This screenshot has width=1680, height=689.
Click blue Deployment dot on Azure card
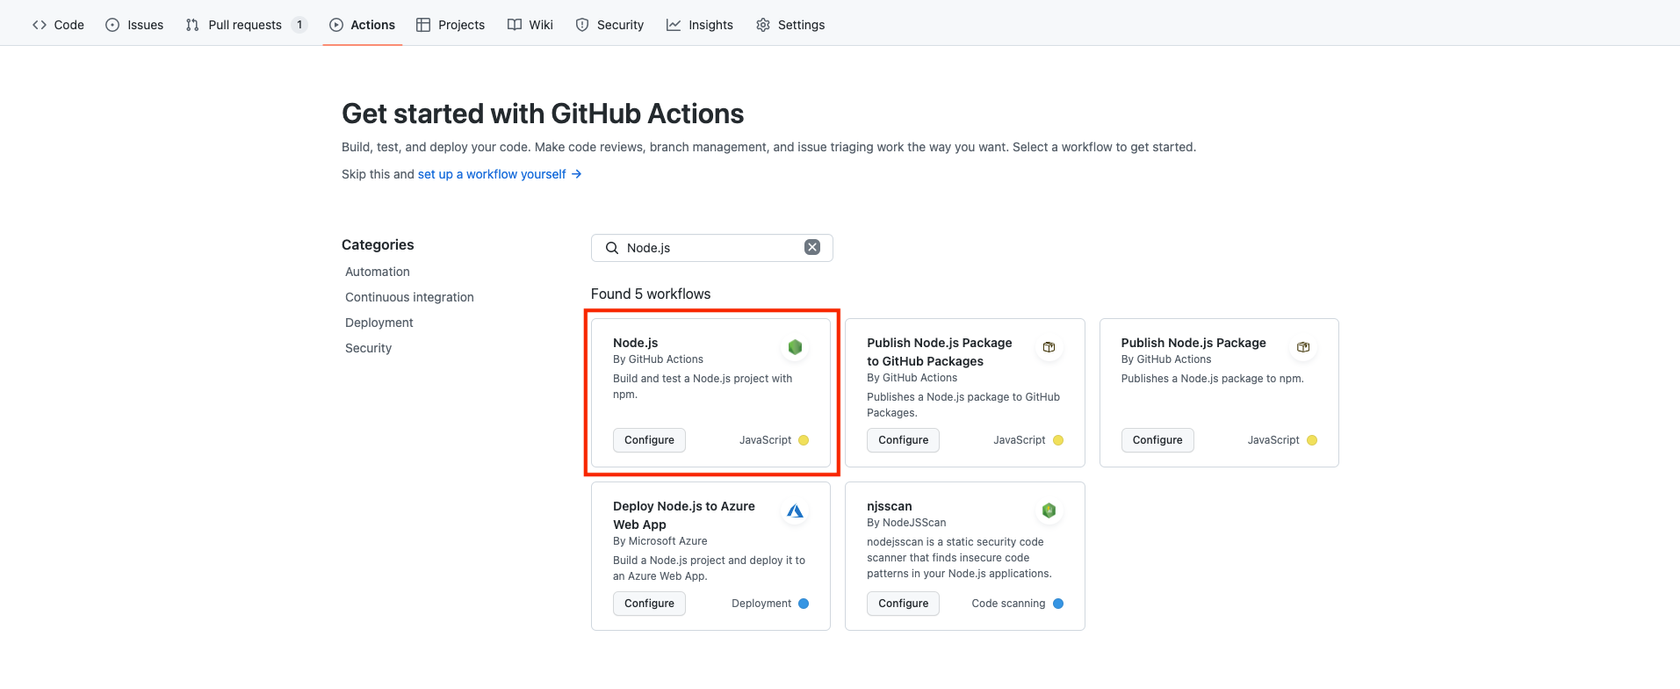[804, 604]
